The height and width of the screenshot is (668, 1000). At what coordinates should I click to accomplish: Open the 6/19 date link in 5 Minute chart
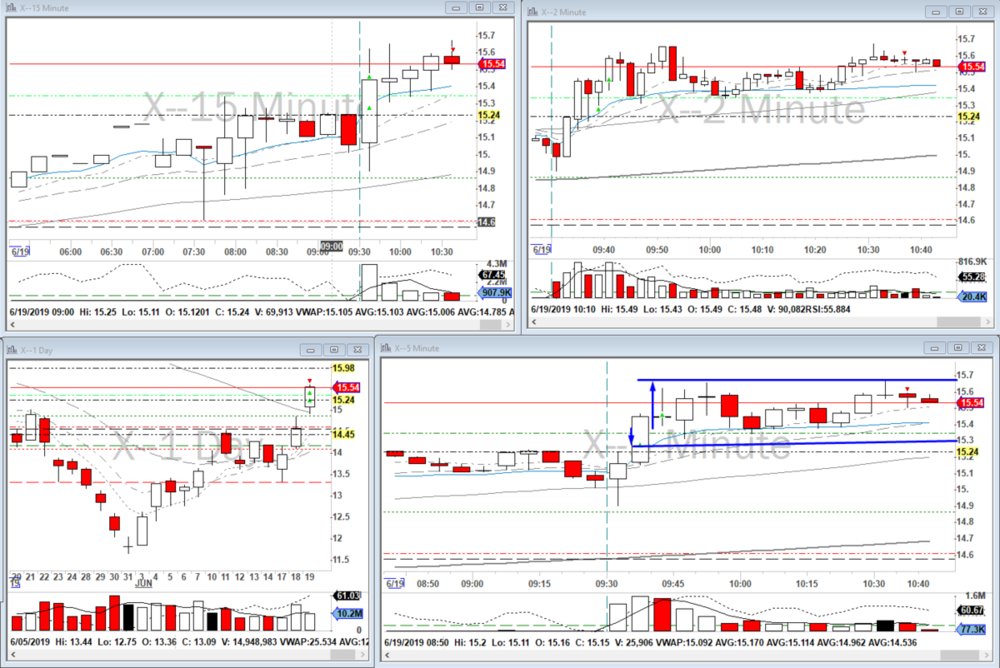point(395,585)
